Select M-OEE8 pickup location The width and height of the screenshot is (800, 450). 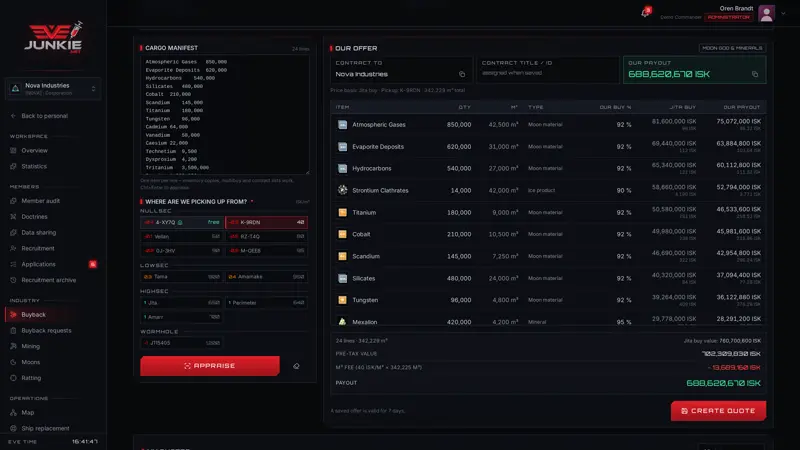[x=266, y=251]
